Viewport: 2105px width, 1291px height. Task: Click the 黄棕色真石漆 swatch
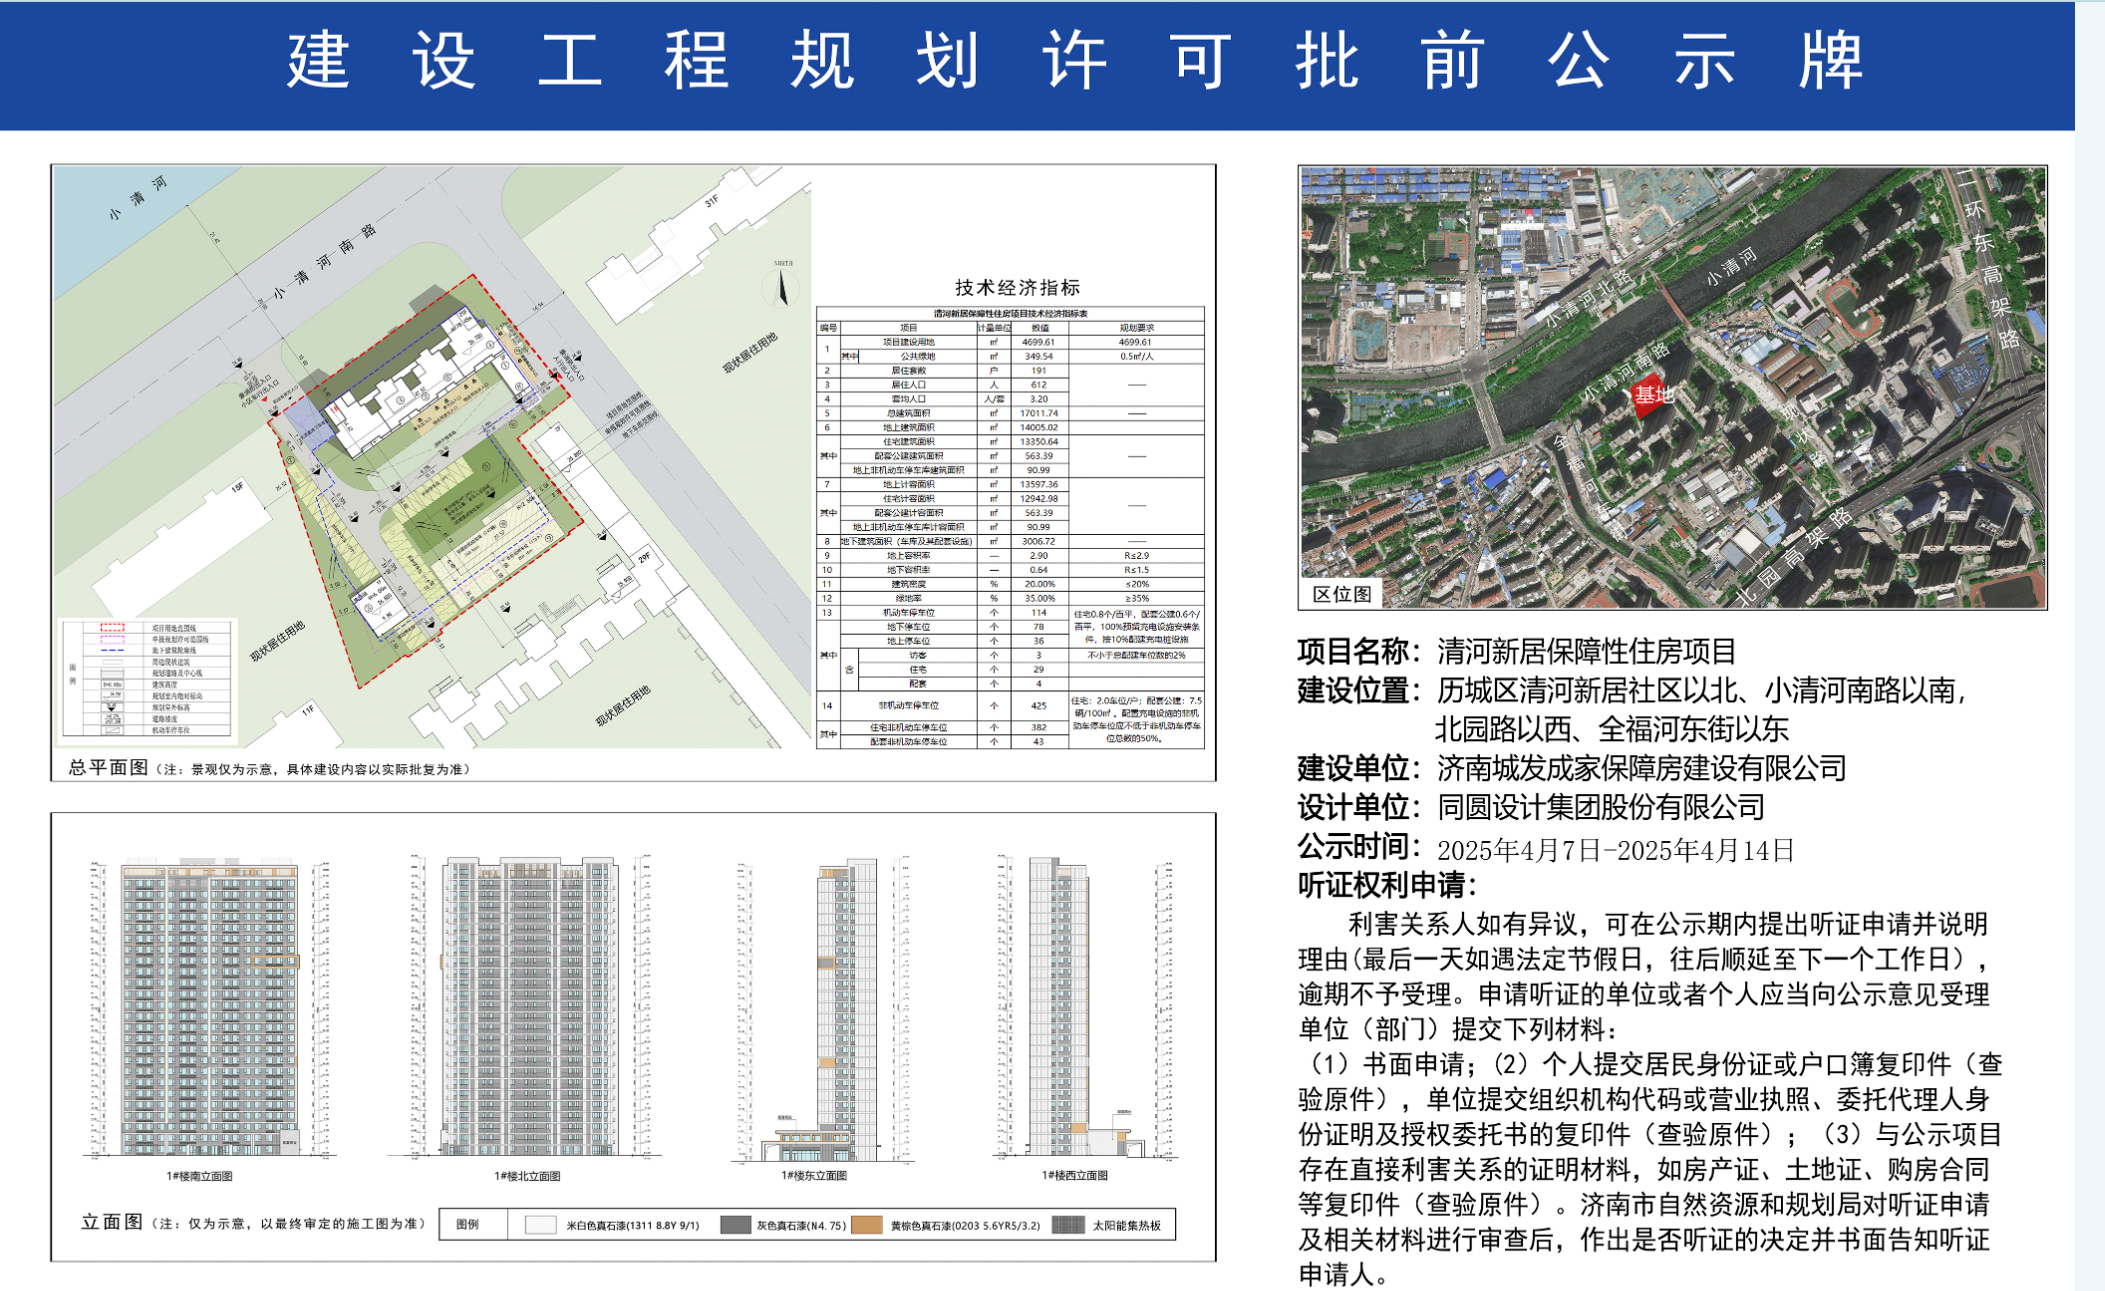click(866, 1225)
